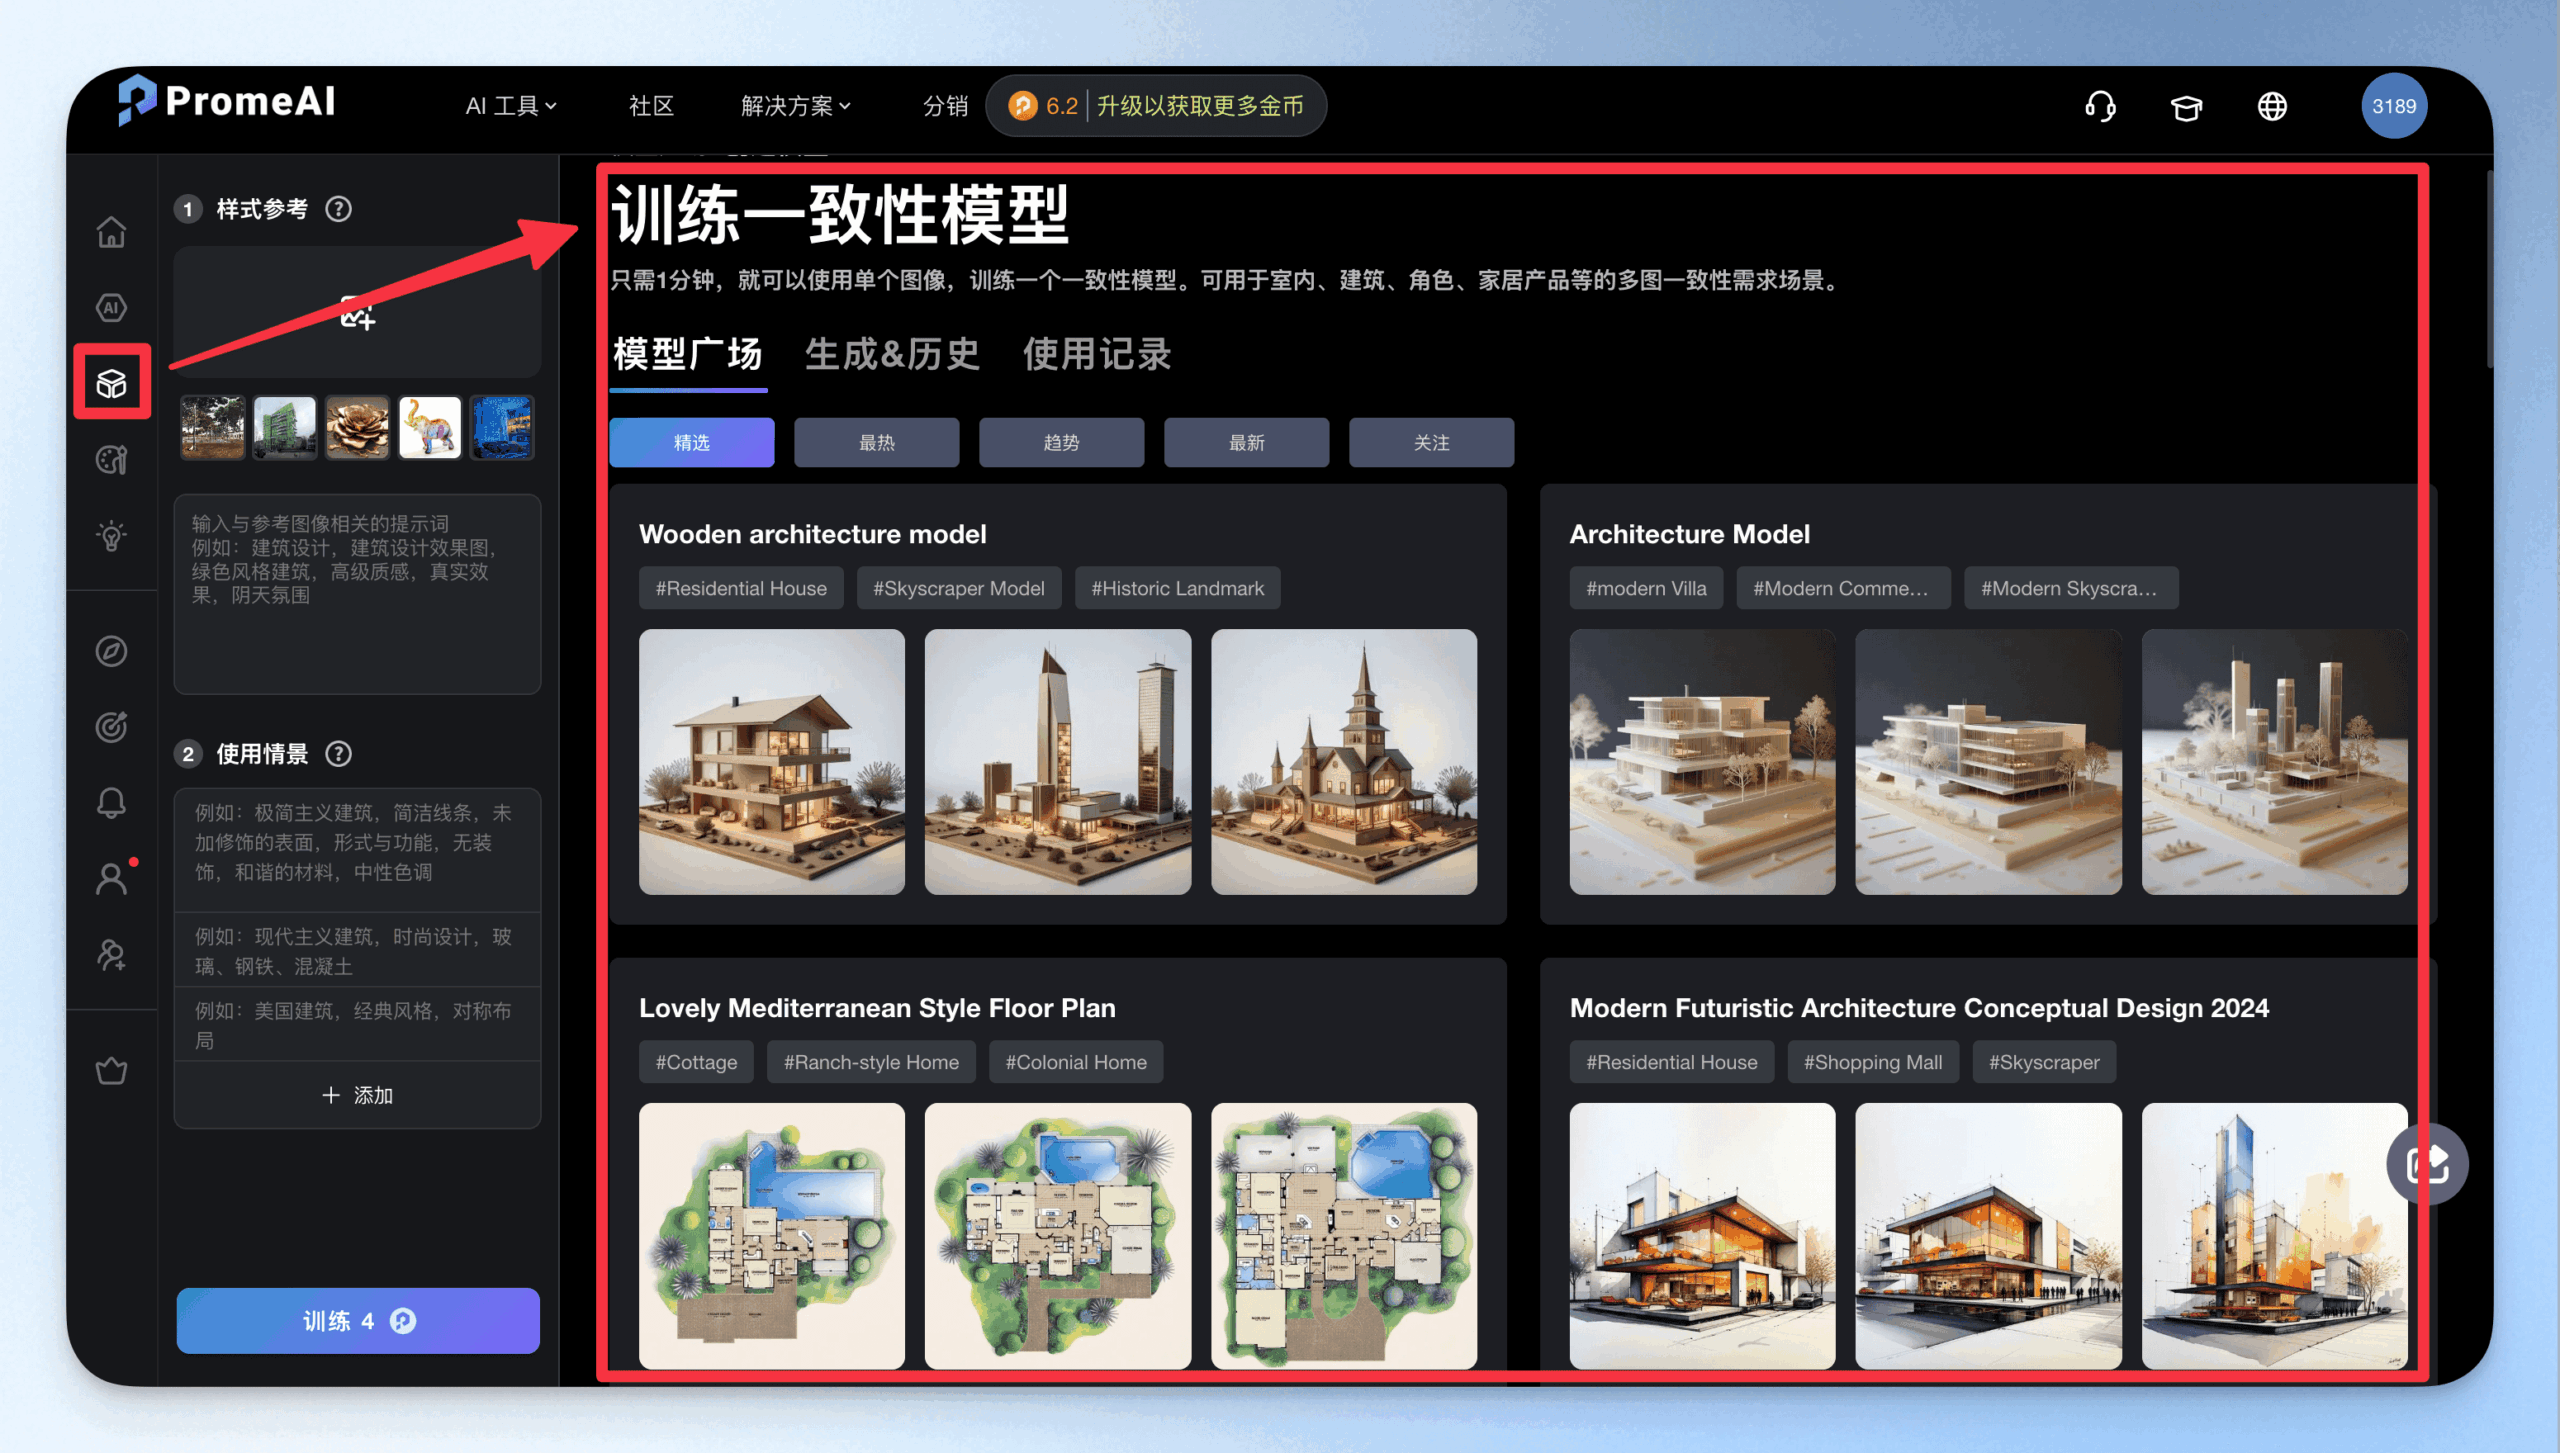Screen dimensions: 2560x1453
Task: Open the graduation cap tutorials icon
Action: coord(2186,106)
